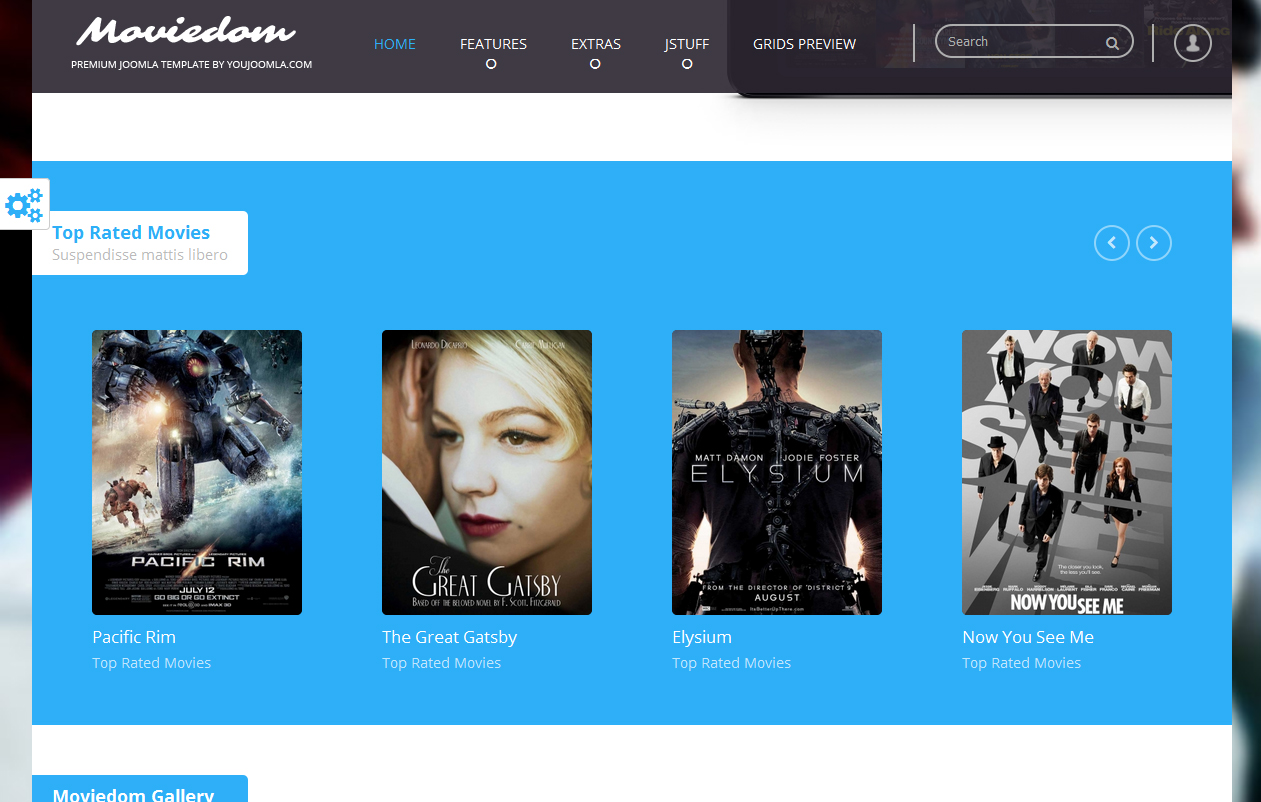Open the Now You See Me link

(x=1027, y=636)
